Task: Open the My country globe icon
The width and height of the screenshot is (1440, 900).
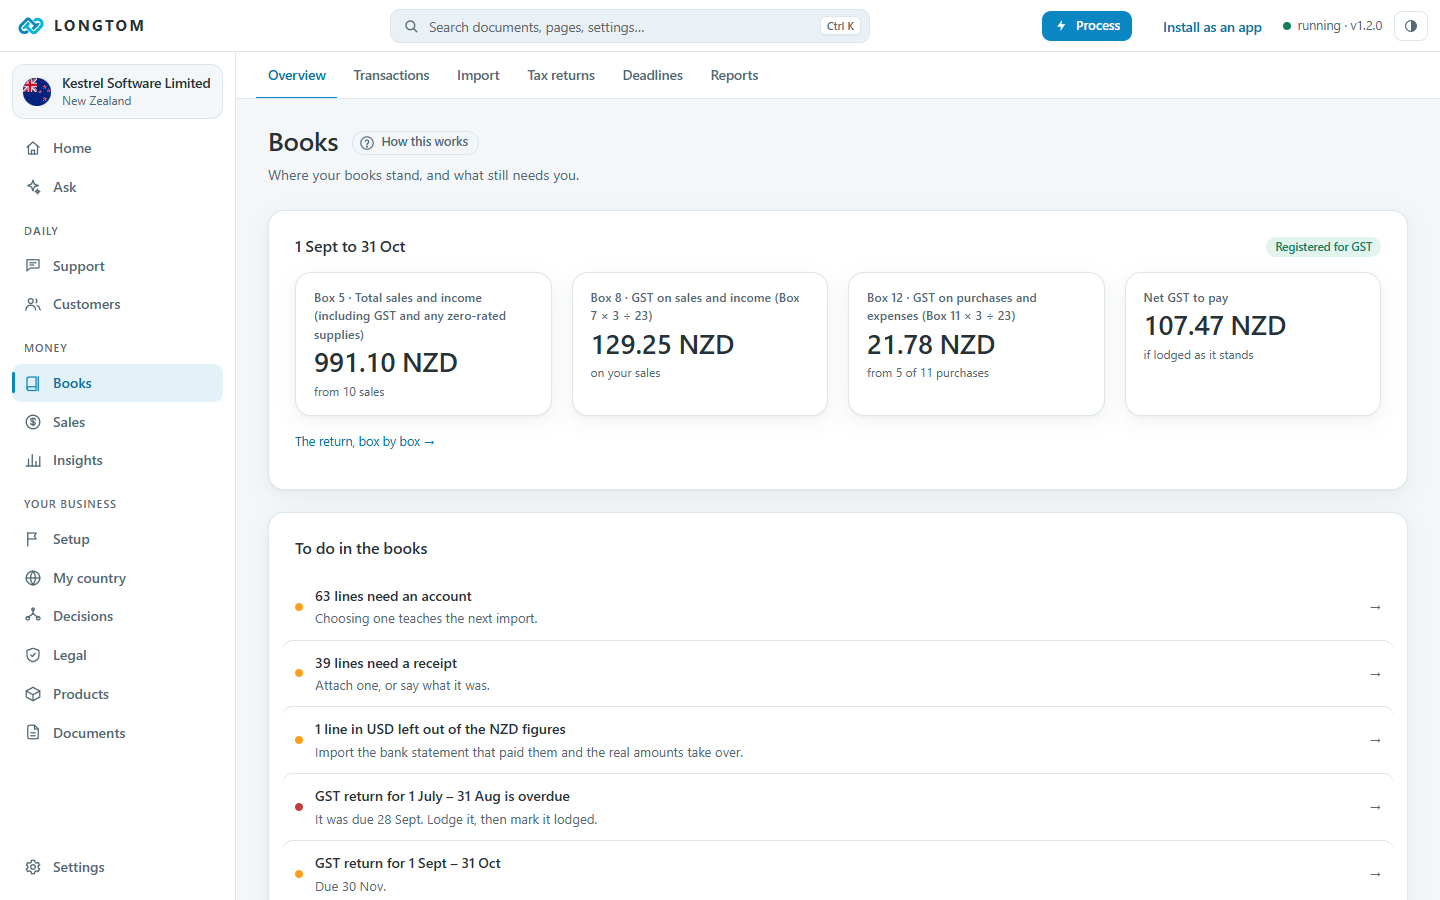Action: (x=33, y=578)
